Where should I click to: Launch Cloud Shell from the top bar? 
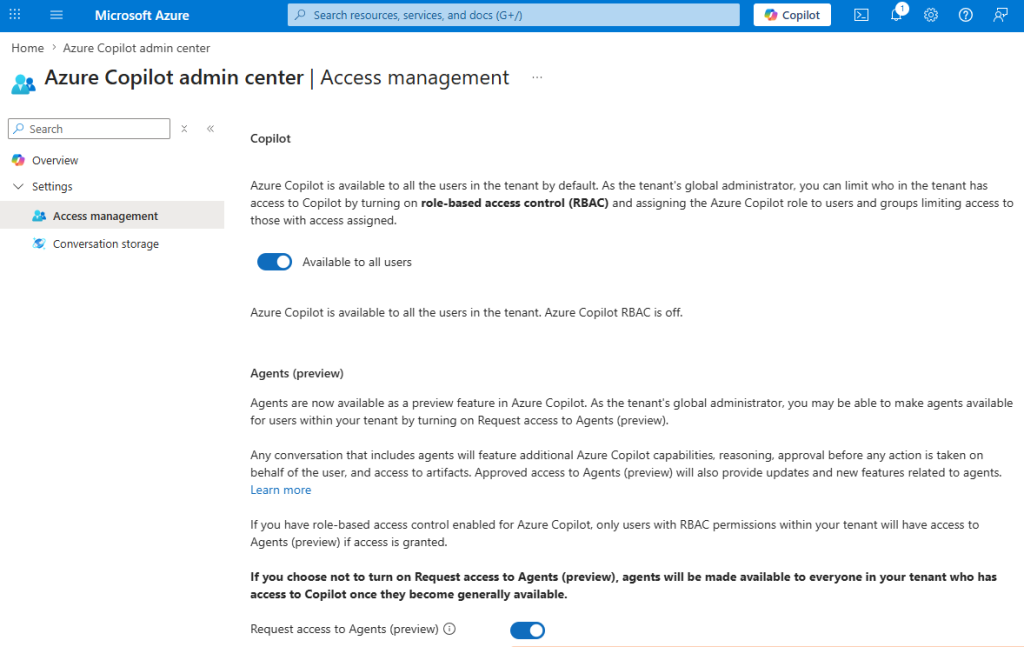[x=861, y=15]
